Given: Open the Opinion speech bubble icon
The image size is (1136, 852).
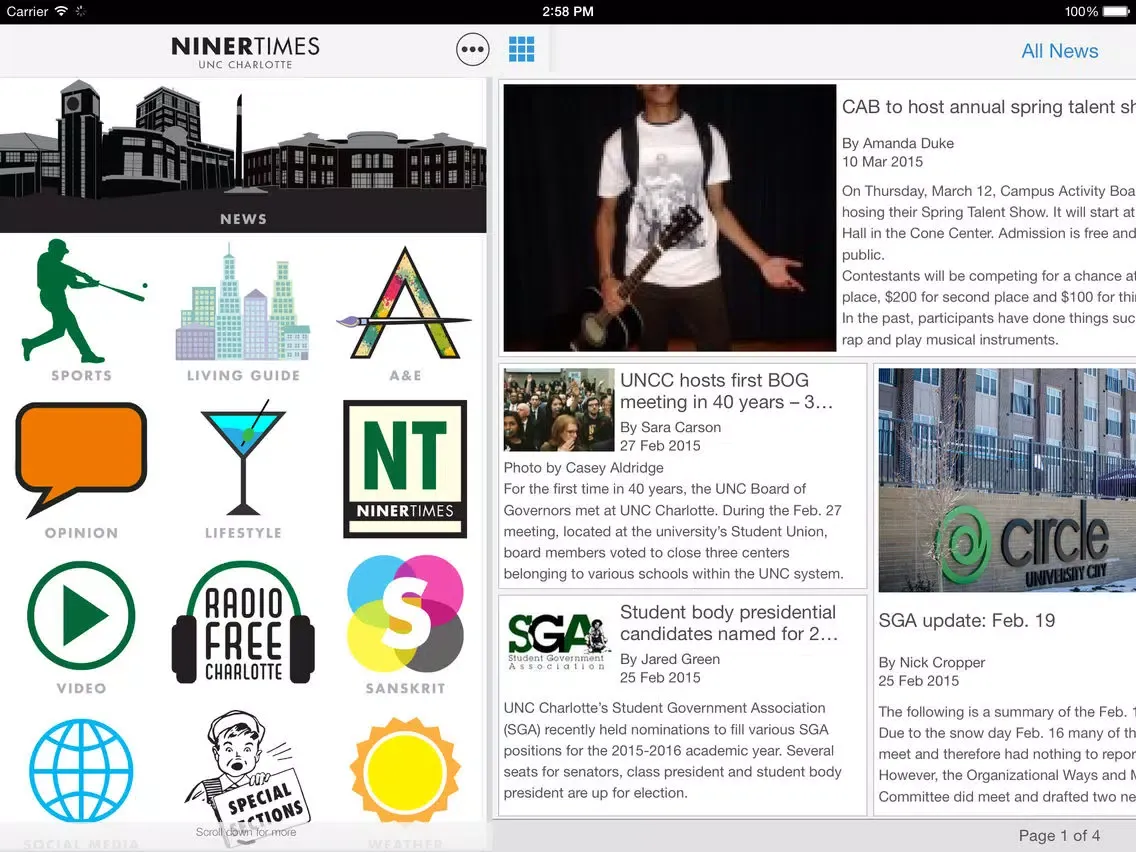Looking at the screenshot, I should click(x=81, y=460).
